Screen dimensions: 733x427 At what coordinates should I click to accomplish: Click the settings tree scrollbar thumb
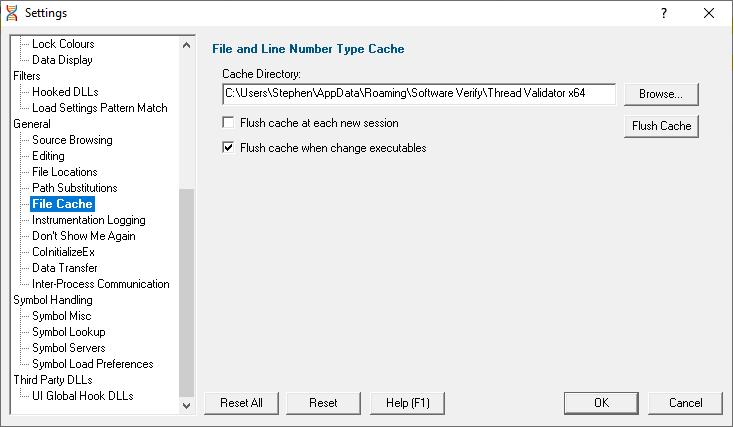pyautogui.click(x=187, y=293)
